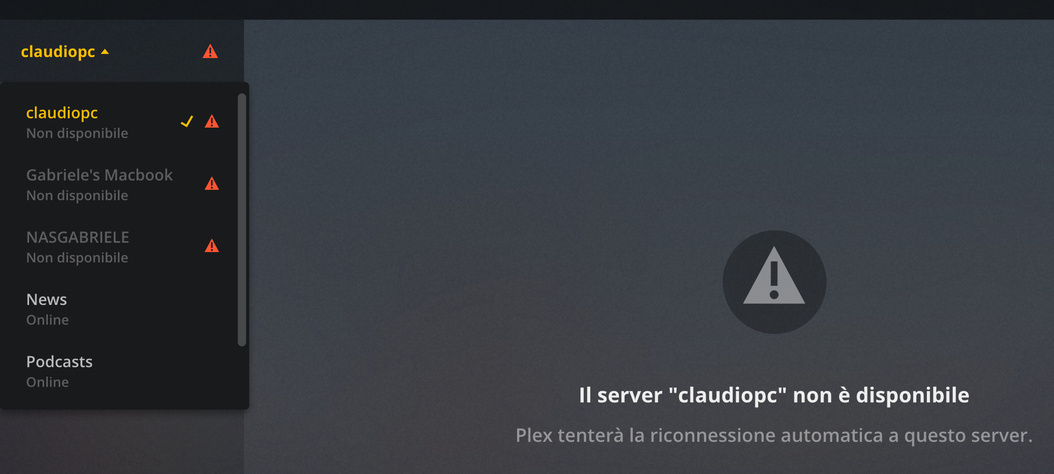Click NASGABRIELE warning triangle icon
This screenshot has width=1054, height=474.
click(x=212, y=246)
